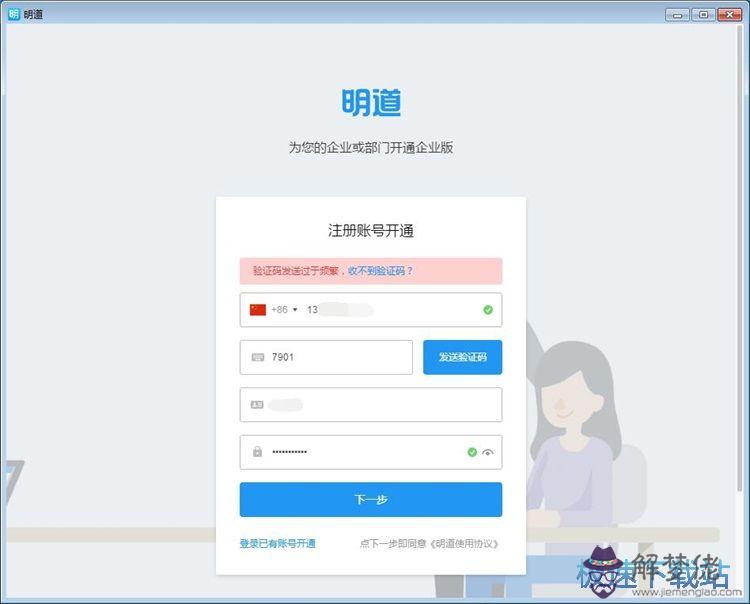Screen dimensions: 750x604
Task: Open the 登录已有账号开通 link
Action: coord(277,544)
